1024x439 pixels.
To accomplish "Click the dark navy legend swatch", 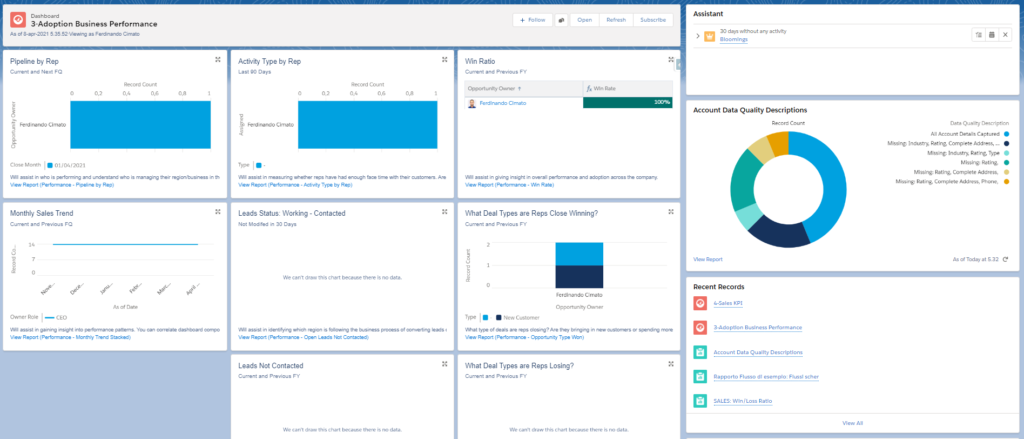I will [1006, 143].
